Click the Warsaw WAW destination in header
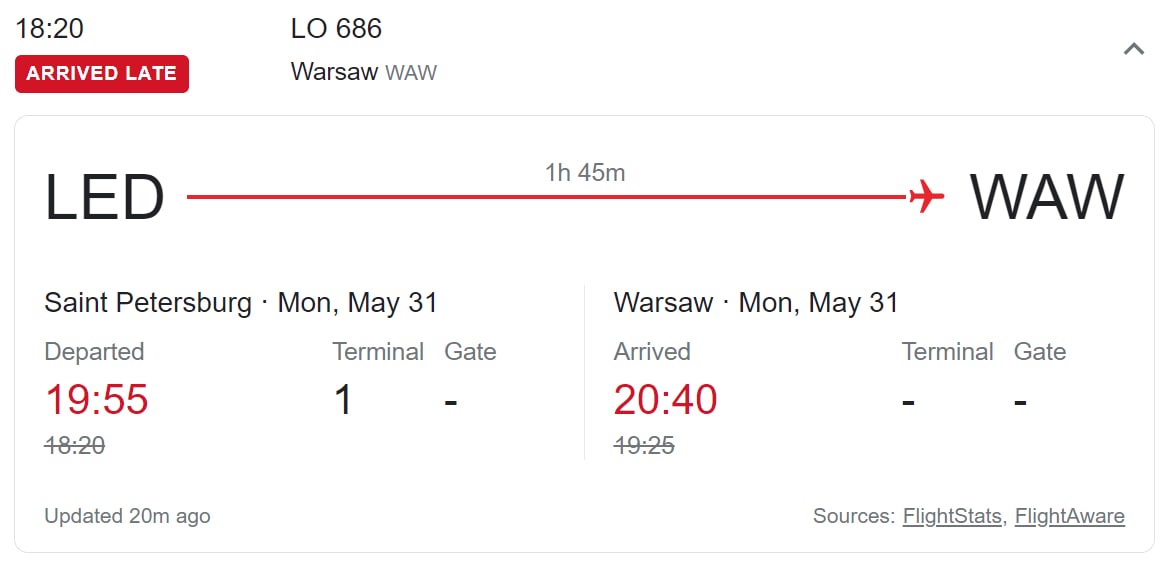The image size is (1171, 565). point(364,72)
